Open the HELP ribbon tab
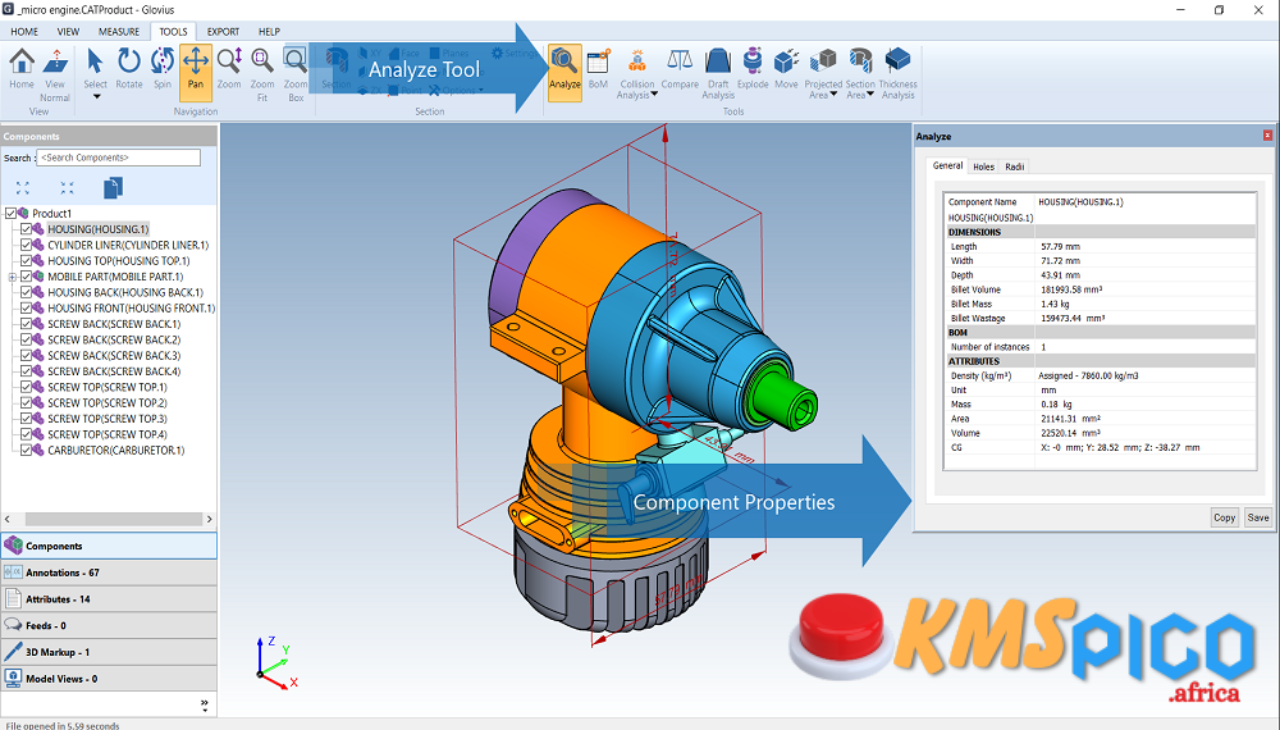1280x730 pixels. tap(269, 31)
